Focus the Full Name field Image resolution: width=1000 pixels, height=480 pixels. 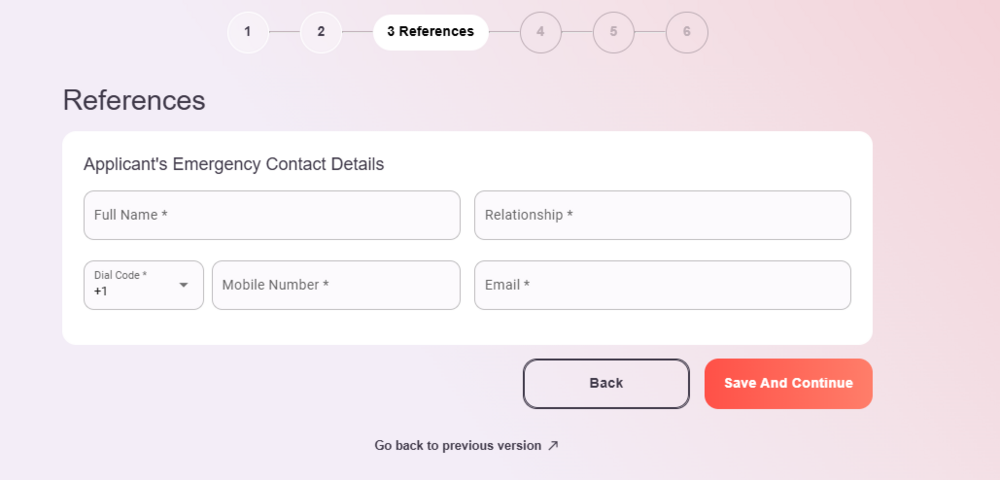click(272, 215)
